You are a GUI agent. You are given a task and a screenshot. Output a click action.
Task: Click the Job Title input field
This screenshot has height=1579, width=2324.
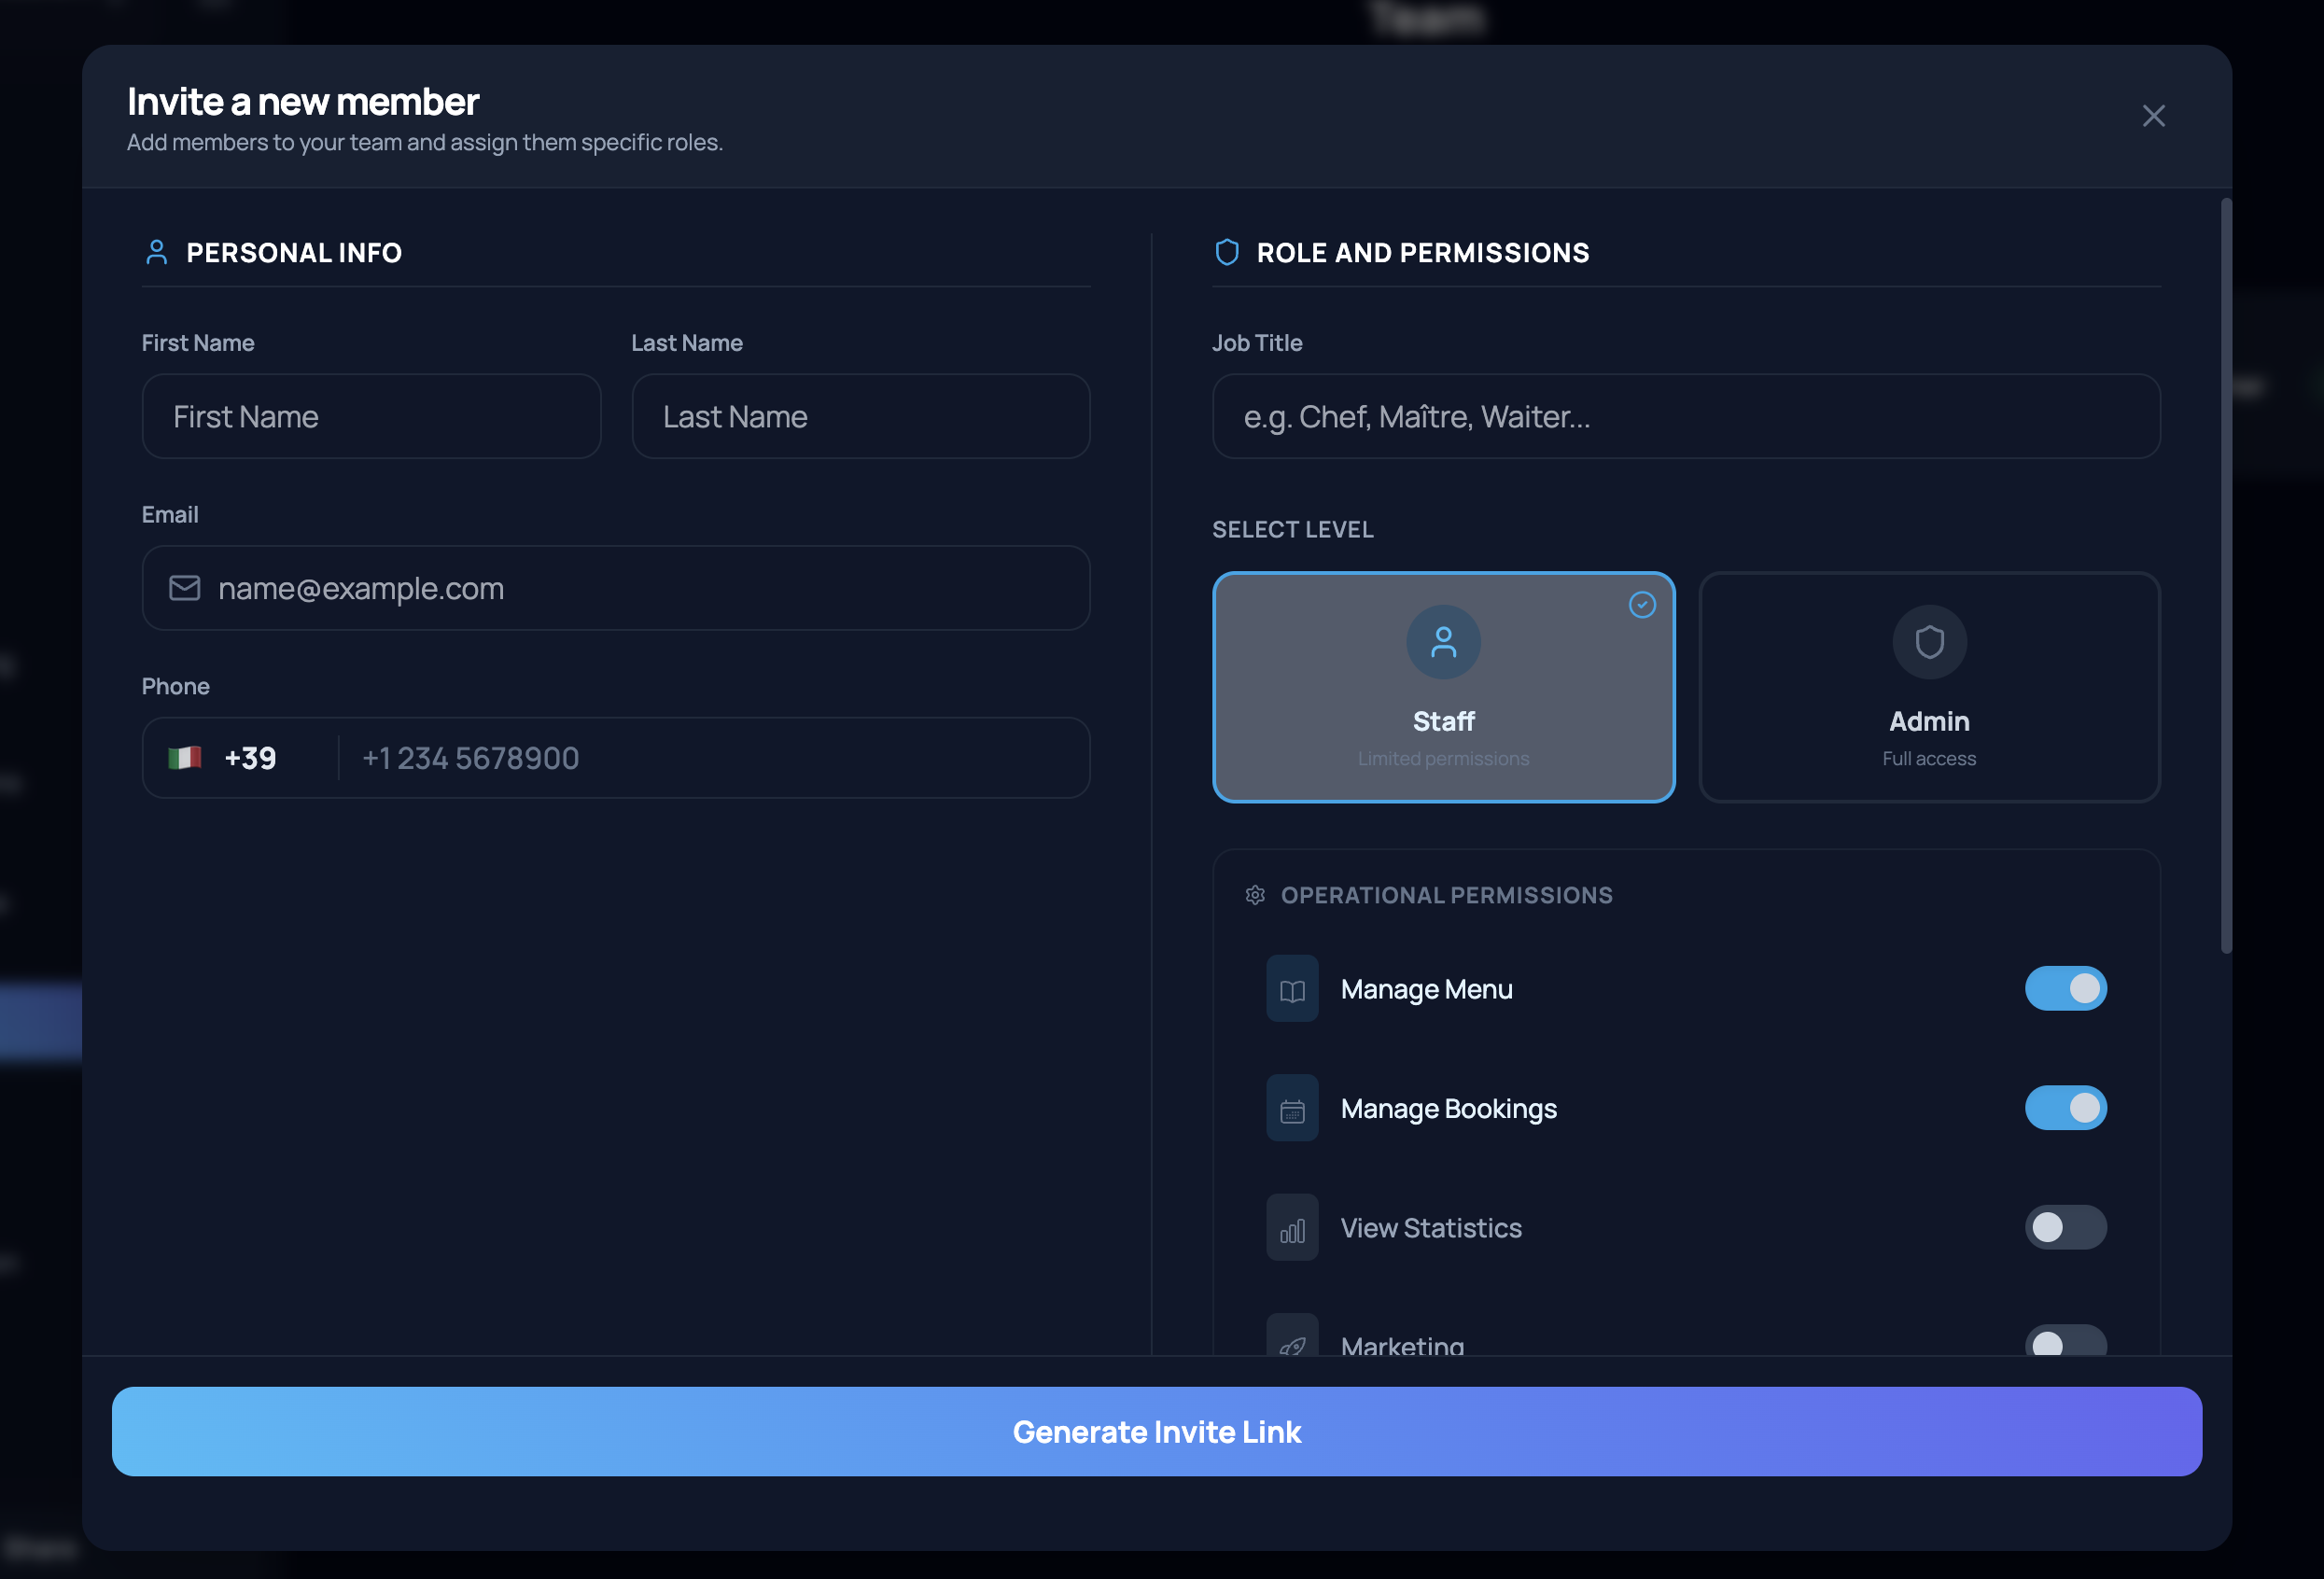point(1687,416)
